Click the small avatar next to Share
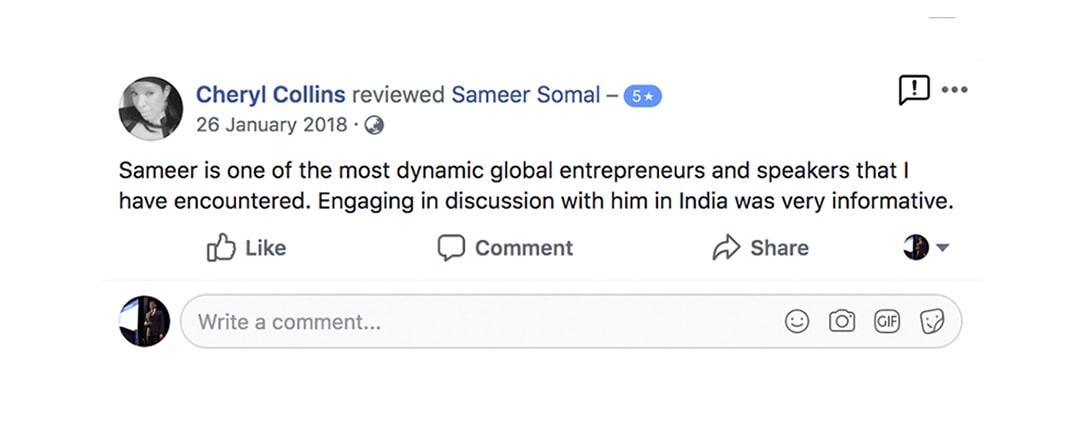Image resolution: width=1088 pixels, height=428 pixels. coord(915,248)
